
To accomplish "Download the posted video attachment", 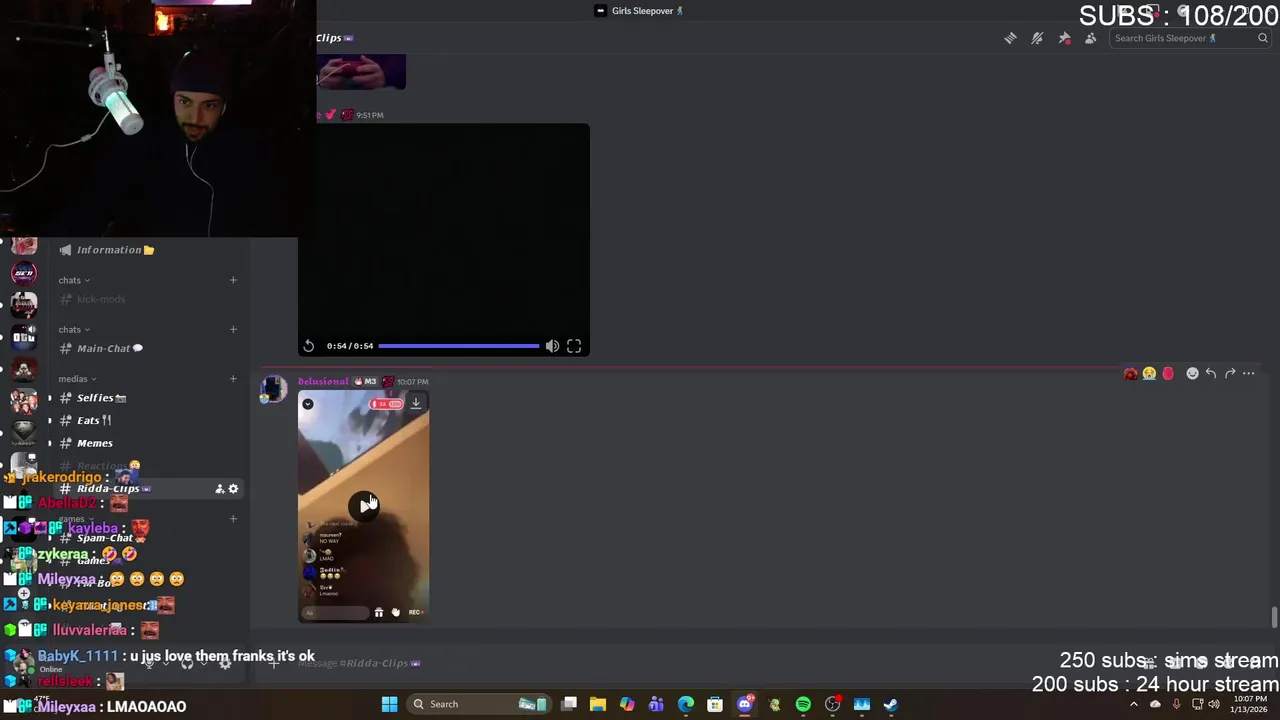I will click(x=416, y=403).
